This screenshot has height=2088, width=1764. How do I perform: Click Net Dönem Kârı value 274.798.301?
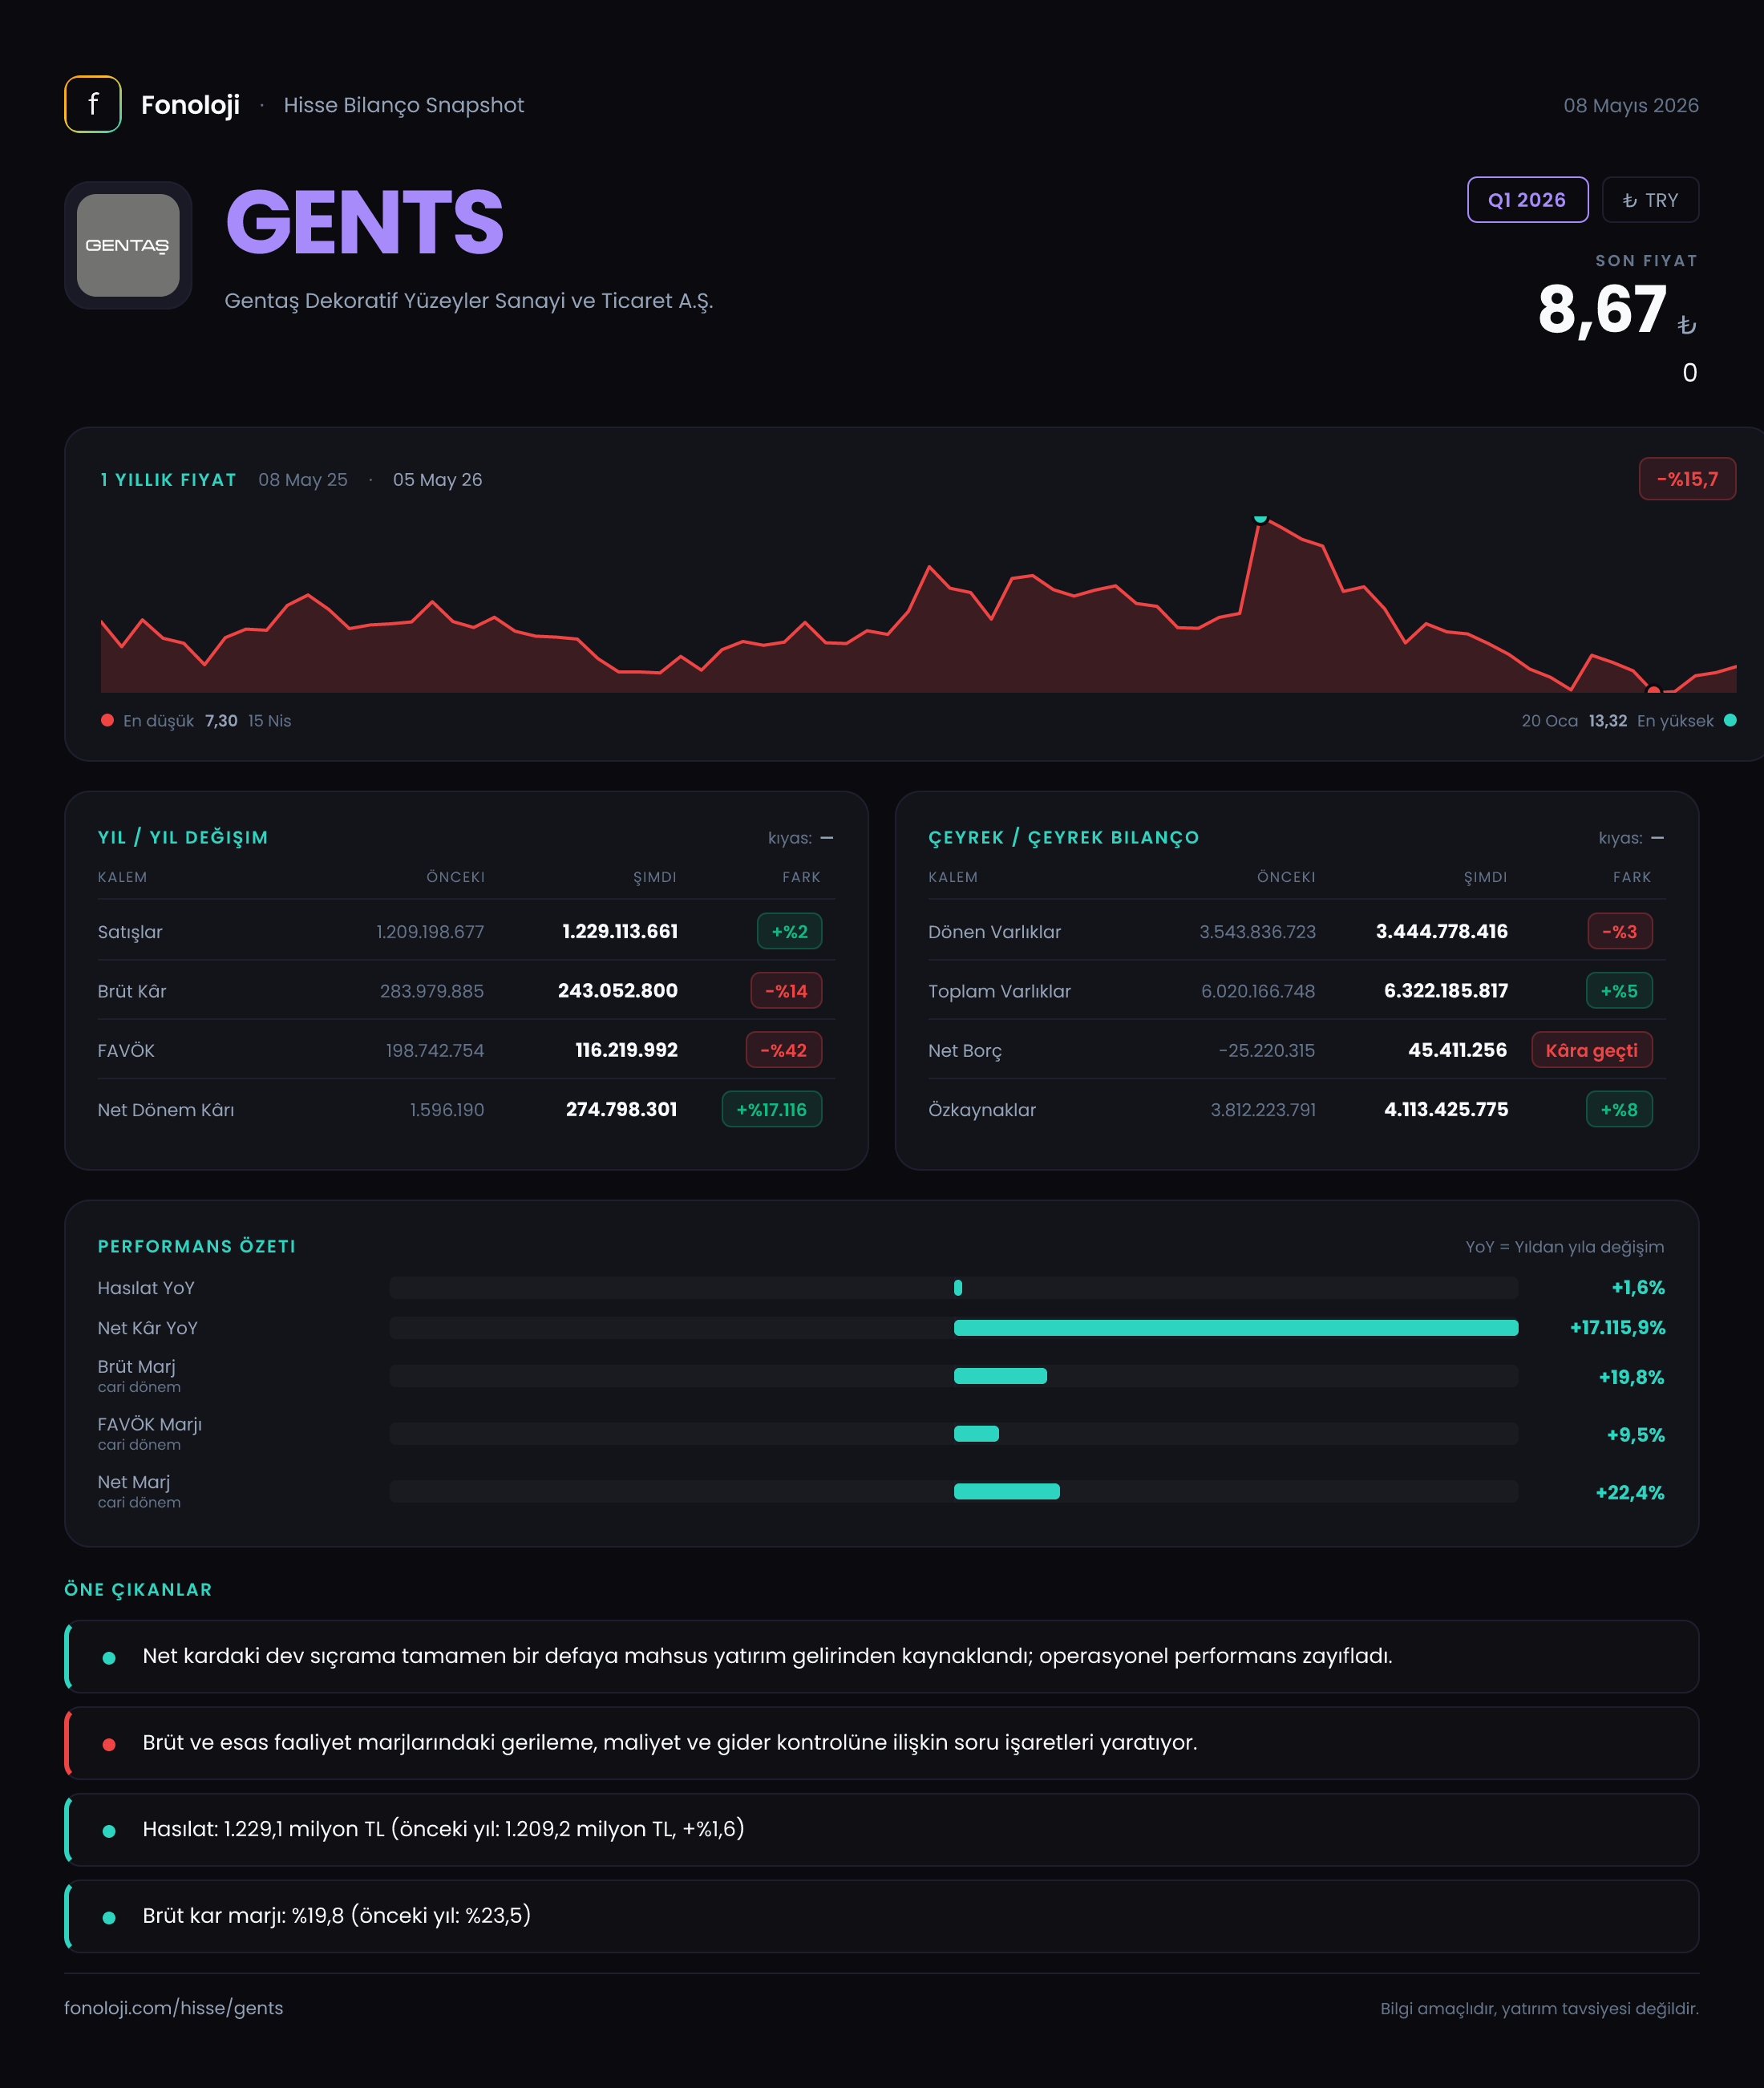click(x=621, y=1109)
